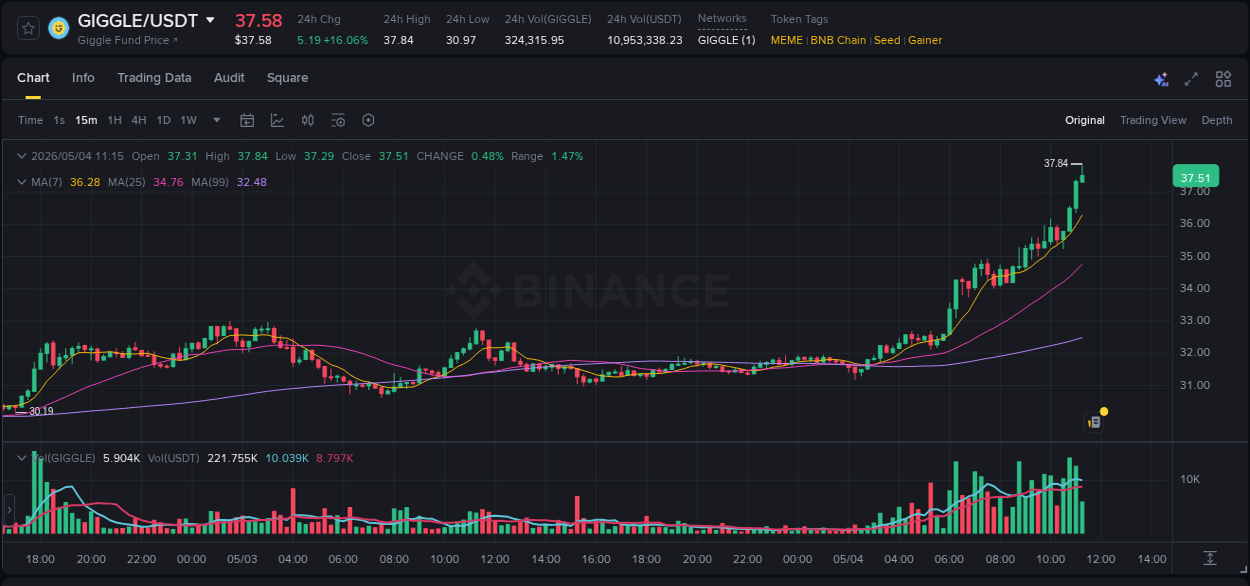Click the Gainer token tag

click(925, 40)
